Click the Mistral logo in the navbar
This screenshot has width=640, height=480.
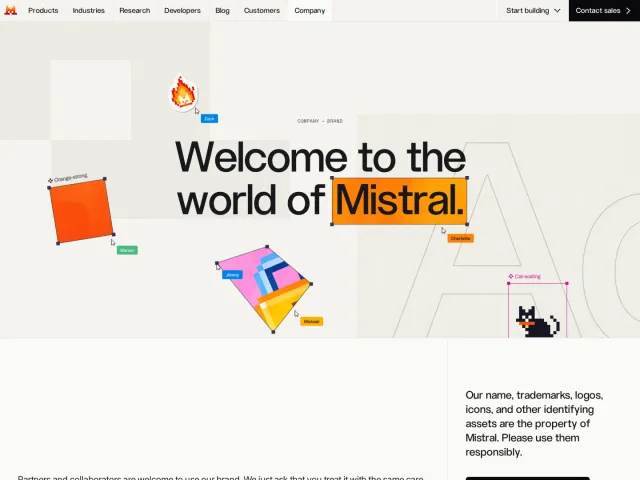(x=11, y=11)
